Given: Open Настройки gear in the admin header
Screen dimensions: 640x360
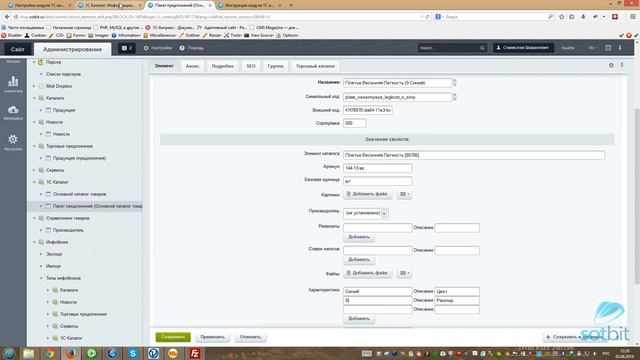Looking at the screenshot, I should tap(158, 48).
